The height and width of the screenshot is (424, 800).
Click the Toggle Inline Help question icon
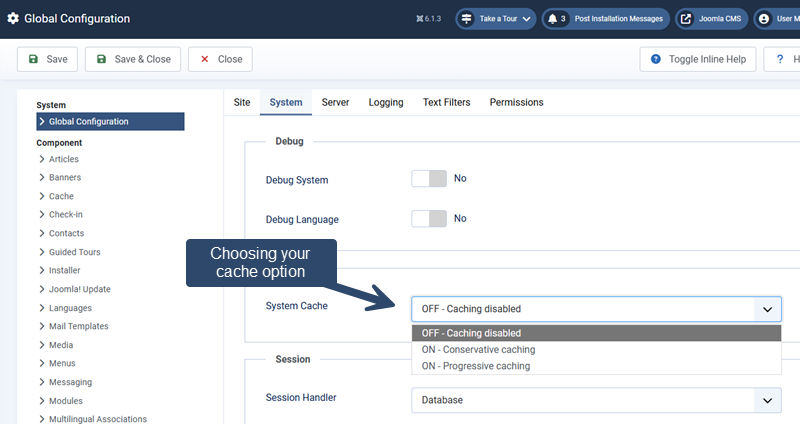656,59
